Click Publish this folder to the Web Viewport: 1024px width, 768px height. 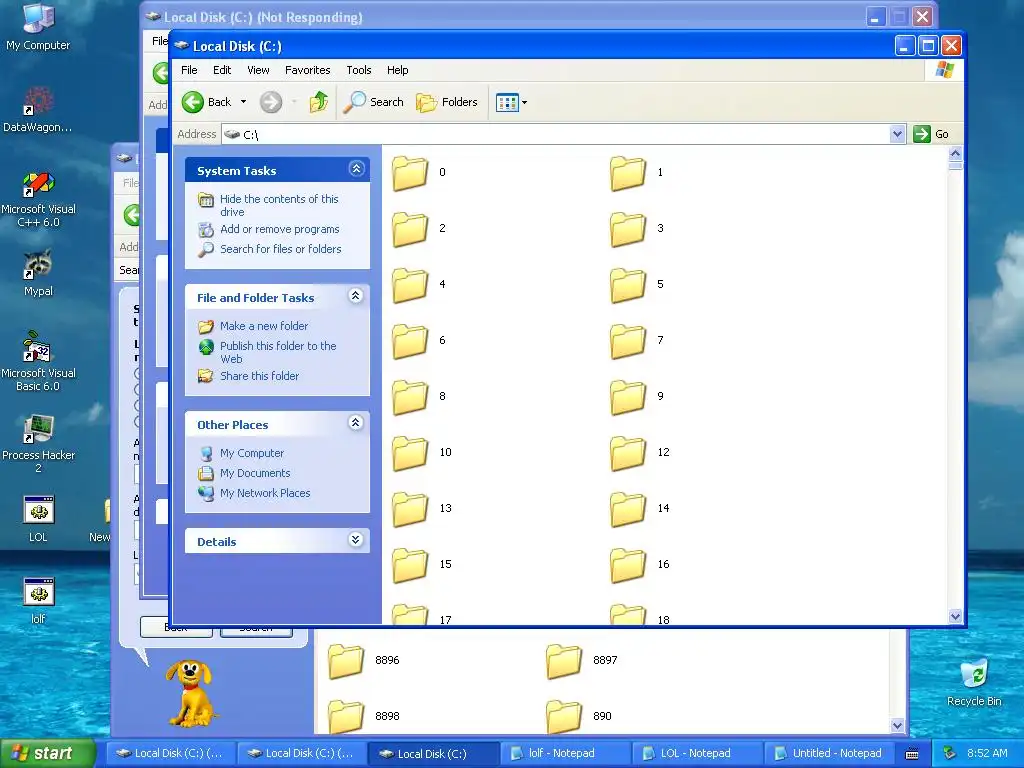278,352
